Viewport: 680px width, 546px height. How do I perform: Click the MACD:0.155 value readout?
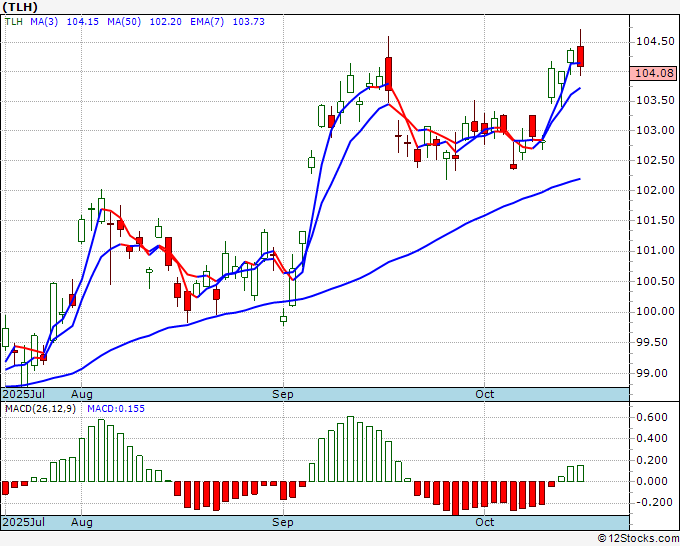point(116,409)
